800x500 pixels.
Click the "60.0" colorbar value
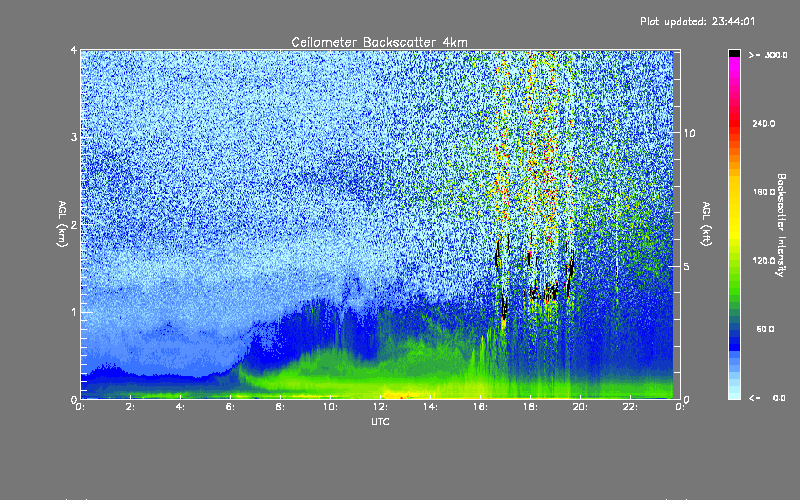click(x=765, y=329)
